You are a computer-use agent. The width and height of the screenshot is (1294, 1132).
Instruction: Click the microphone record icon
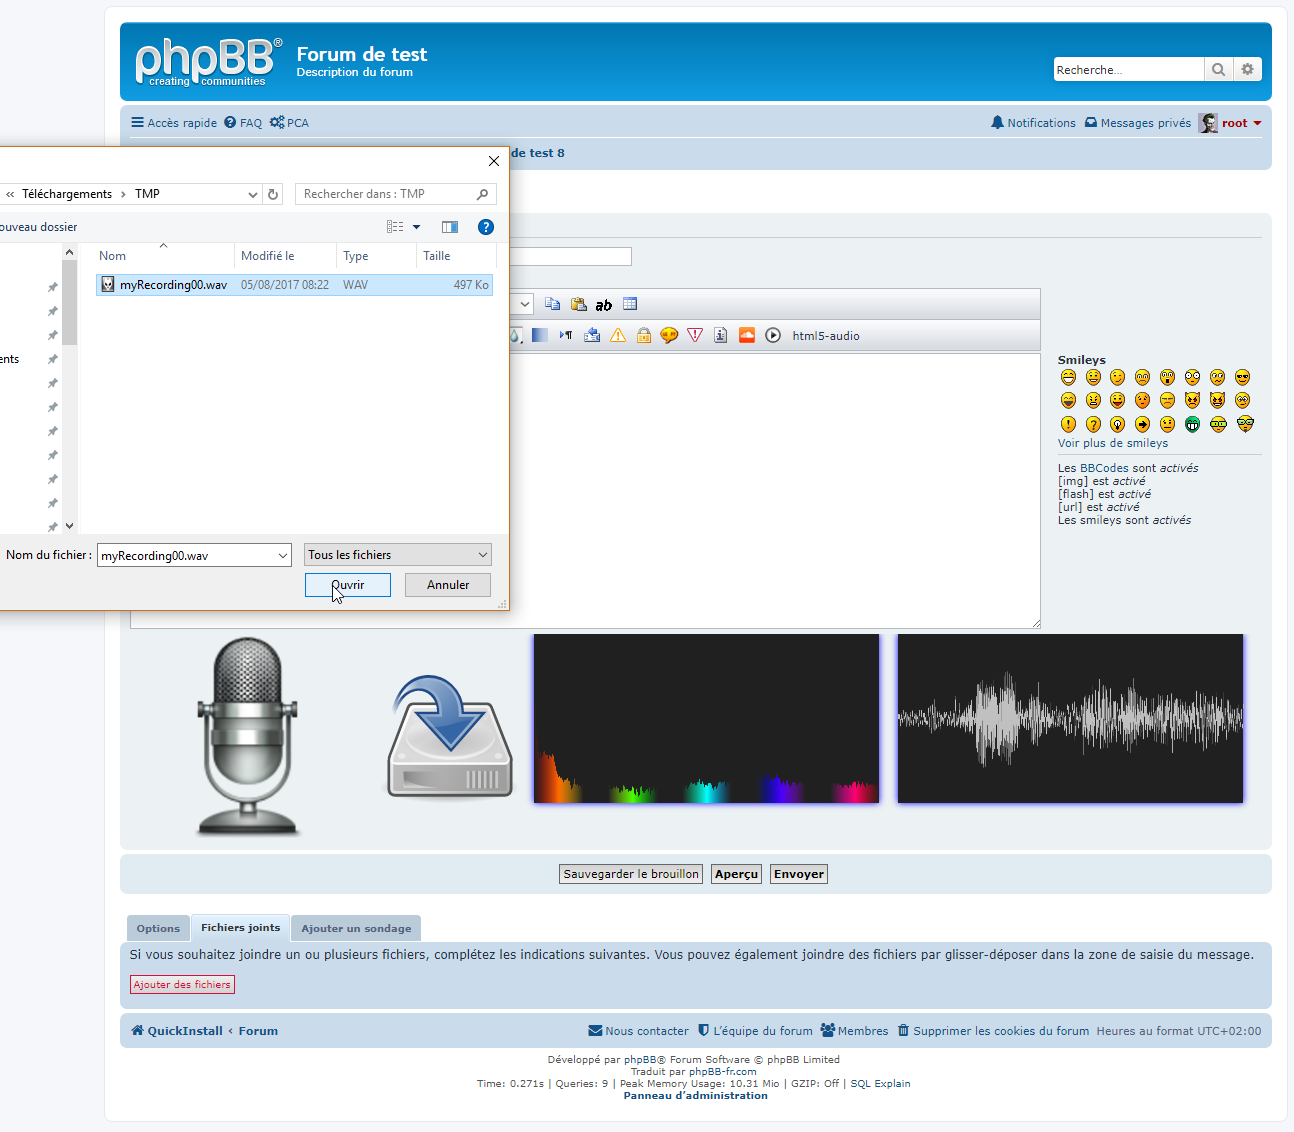[x=247, y=735]
